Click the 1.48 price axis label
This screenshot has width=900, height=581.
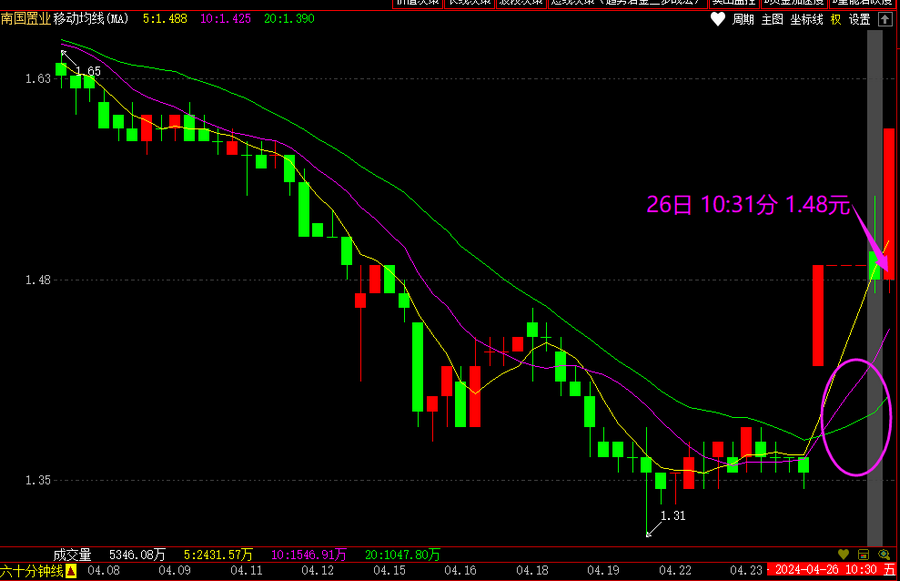pyautogui.click(x=38, y=280)
